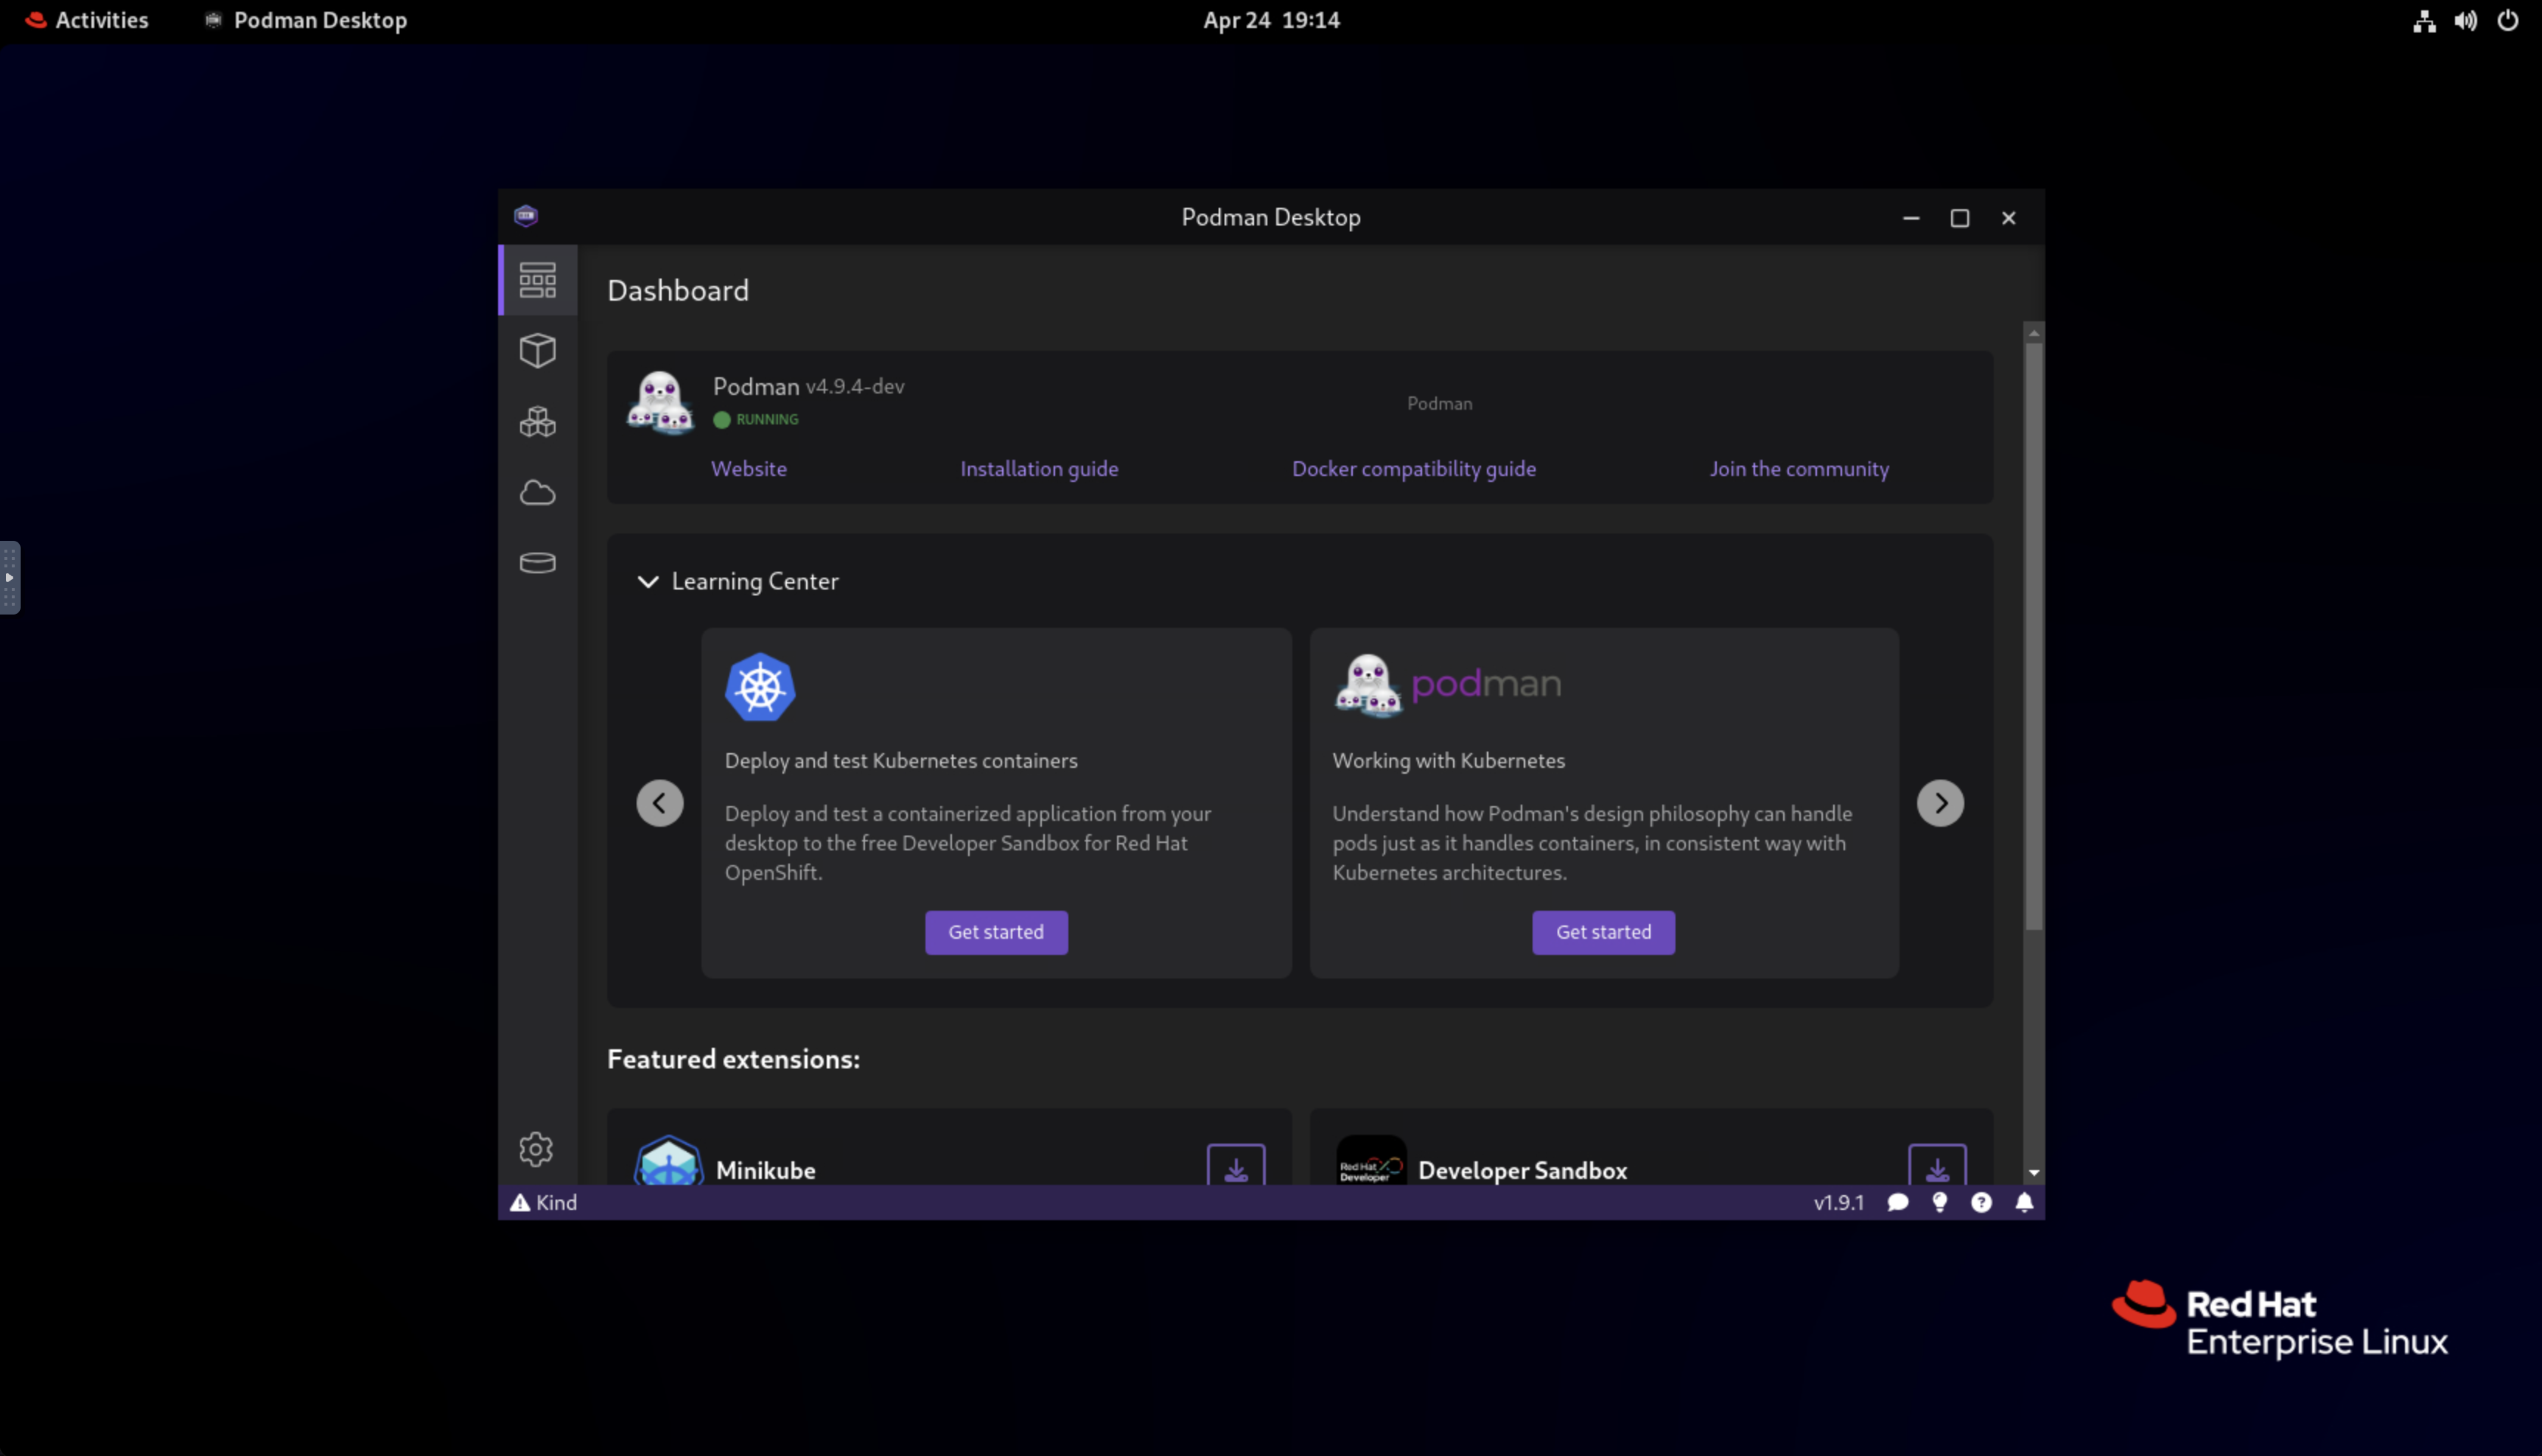
Task: Click the RUNNING status indicator for Podman
Action: click(756, 420)
